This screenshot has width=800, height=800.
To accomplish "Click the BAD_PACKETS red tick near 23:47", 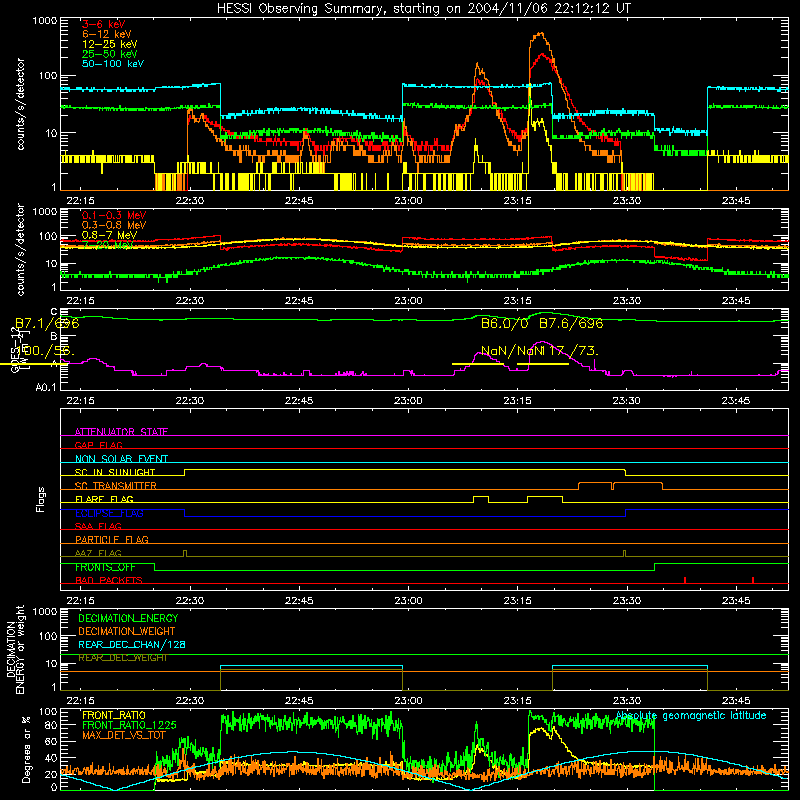I will click(x=753, y=580).
